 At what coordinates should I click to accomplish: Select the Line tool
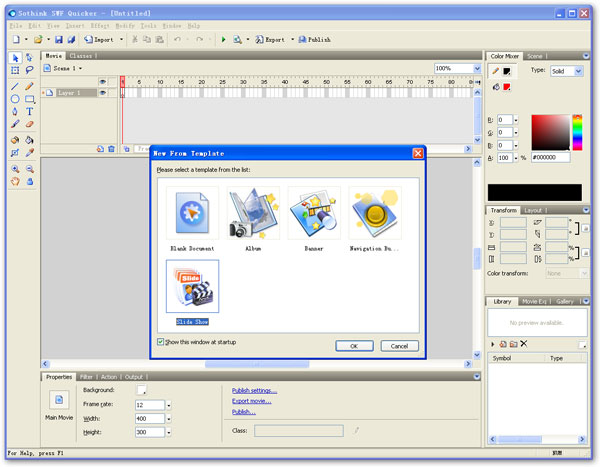15,86
